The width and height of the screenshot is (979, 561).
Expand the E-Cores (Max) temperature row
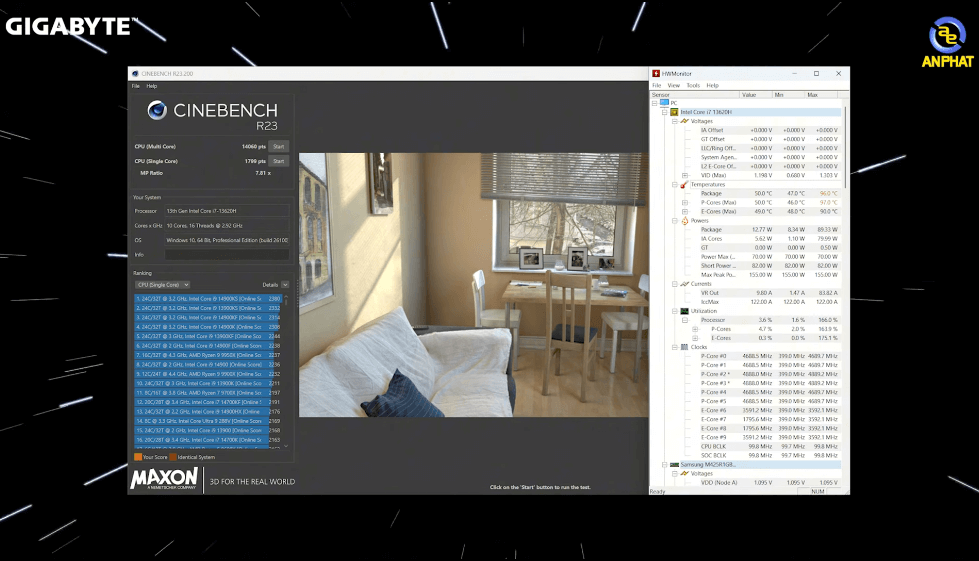685,212
